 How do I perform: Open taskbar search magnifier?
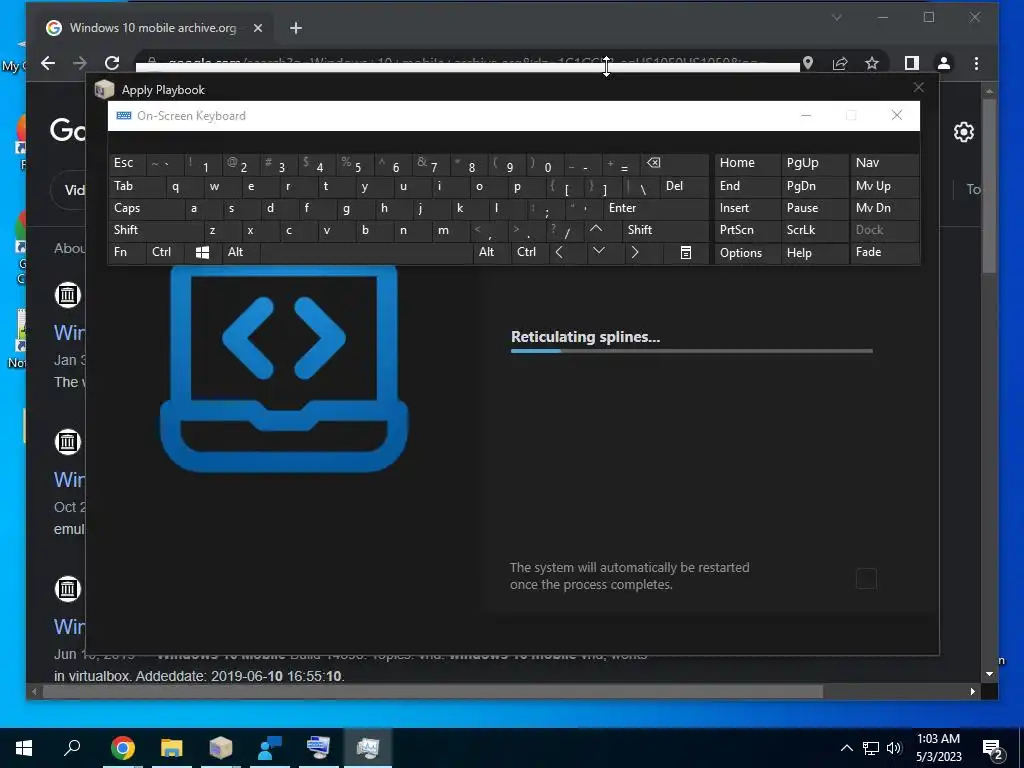pos(72,747)
